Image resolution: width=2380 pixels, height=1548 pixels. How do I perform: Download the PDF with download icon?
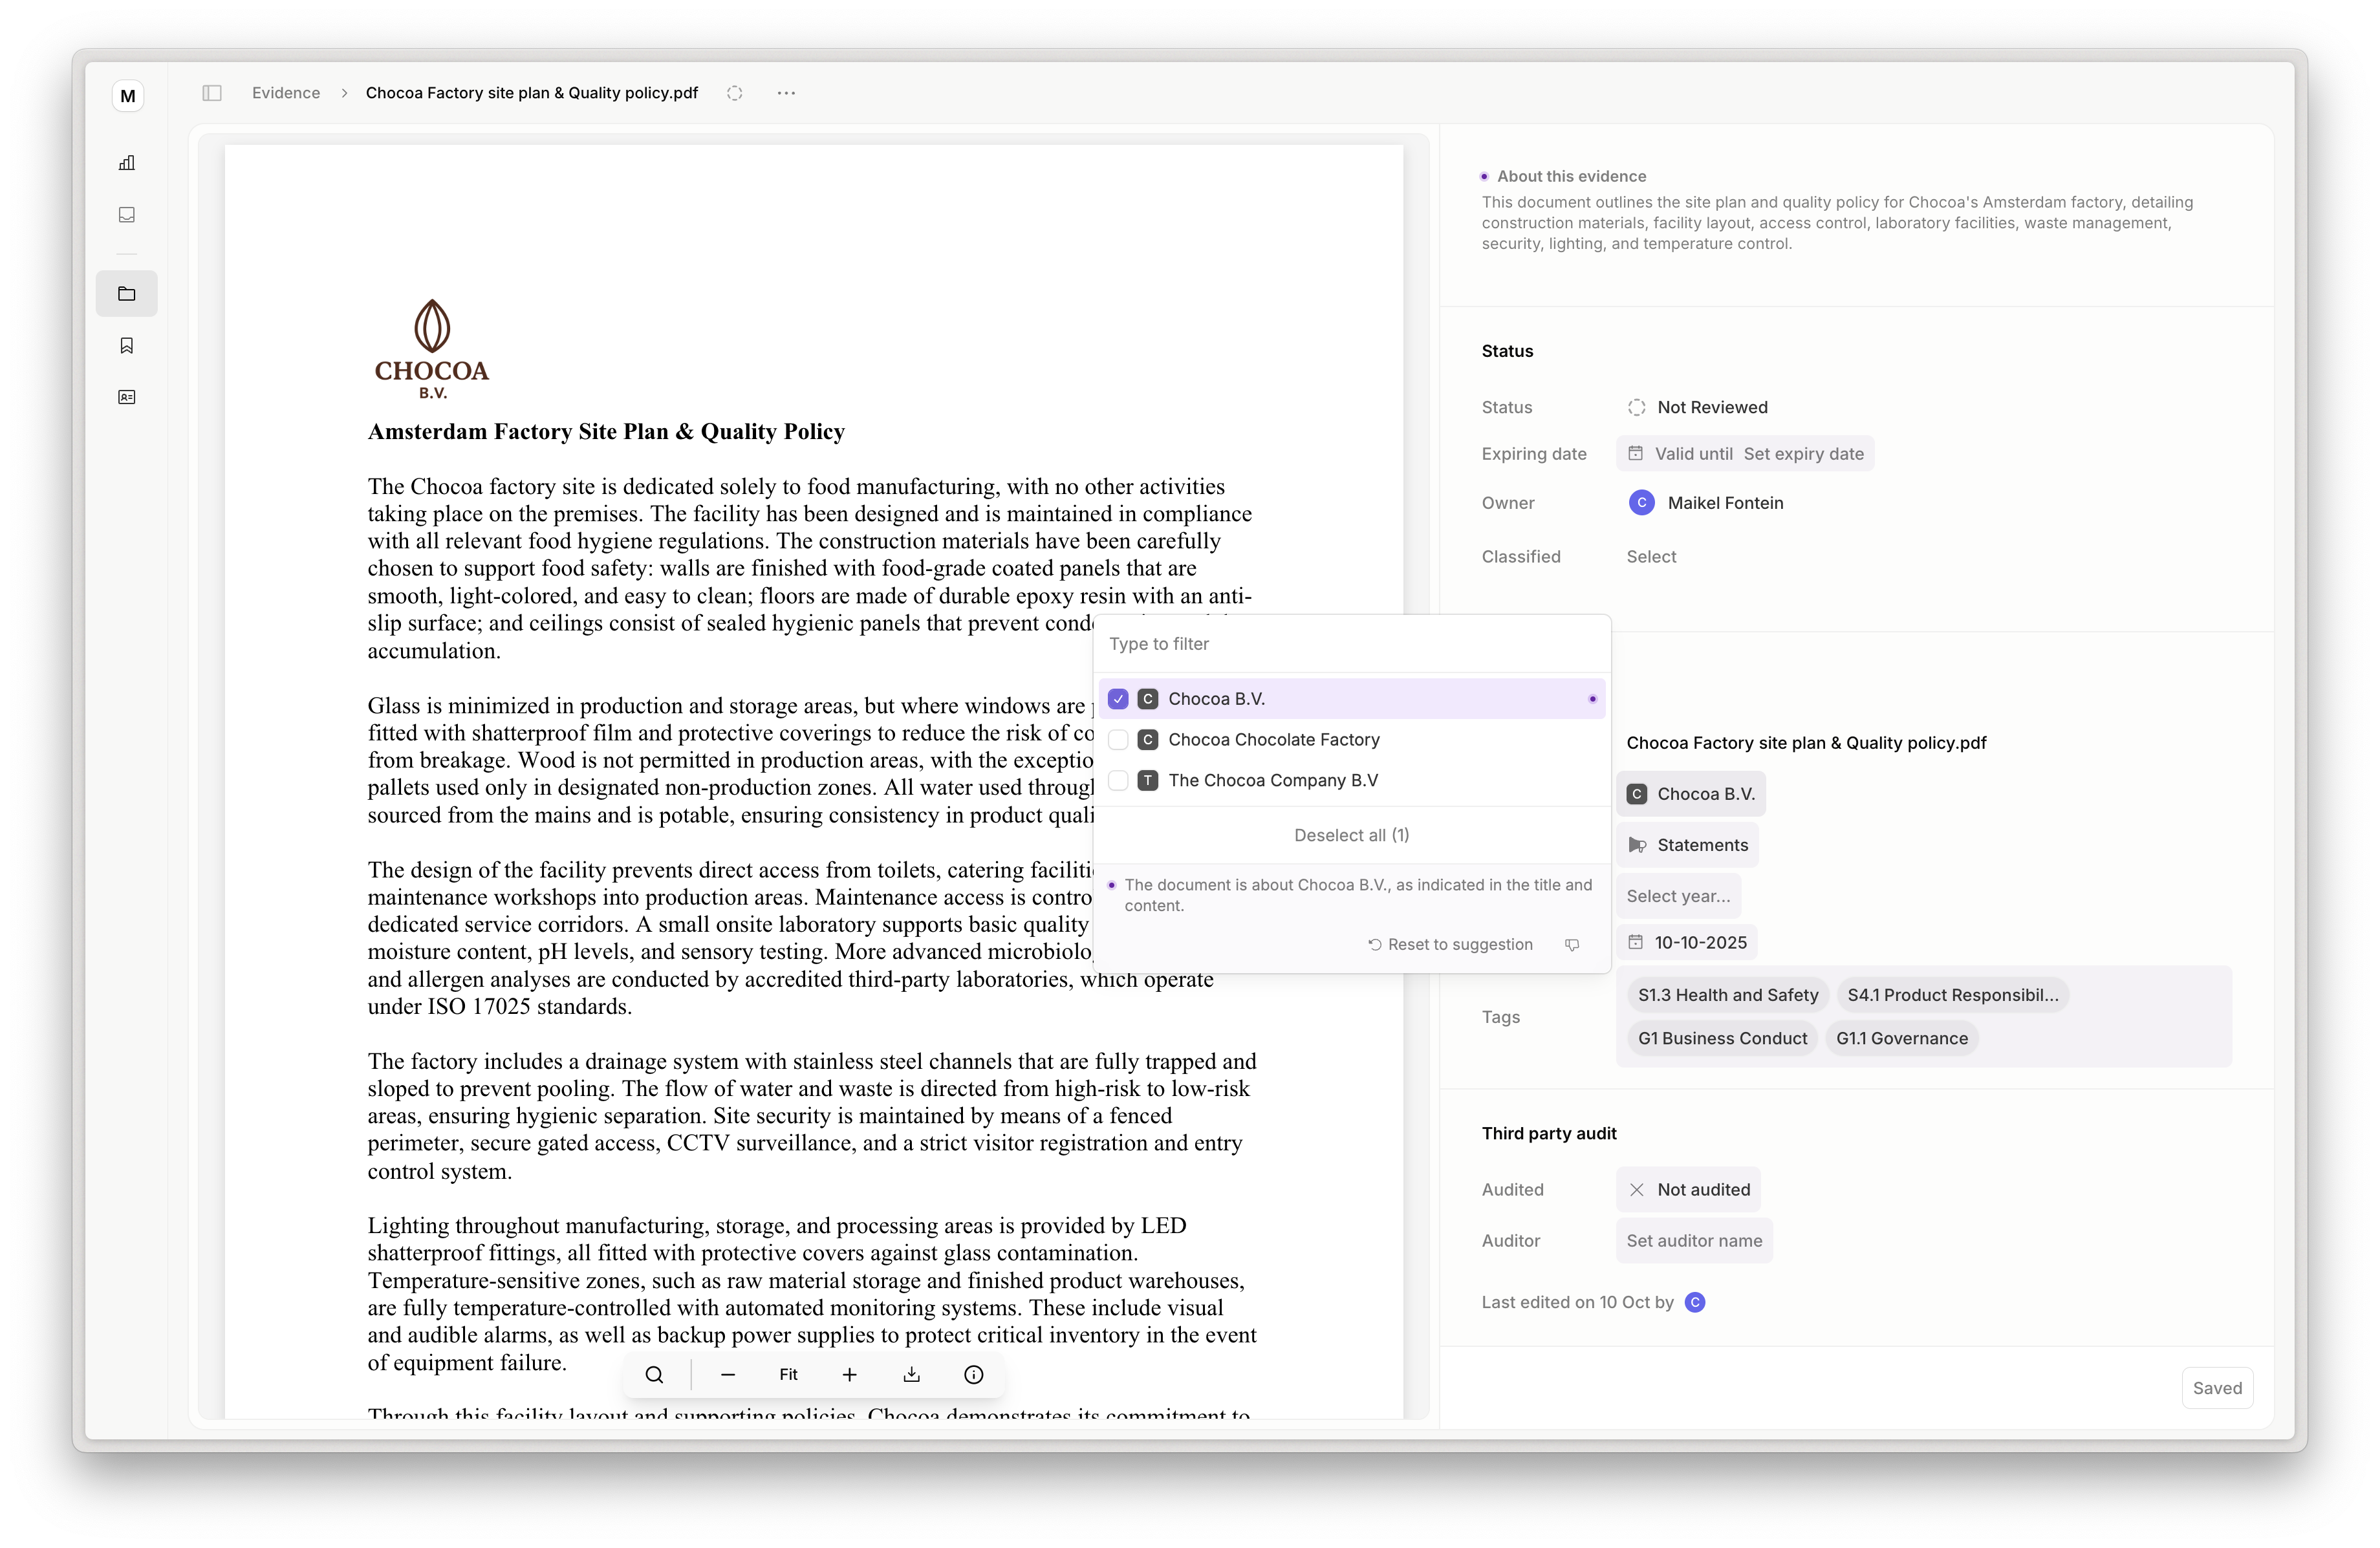pyautogui.click(x=911, y=1375)
